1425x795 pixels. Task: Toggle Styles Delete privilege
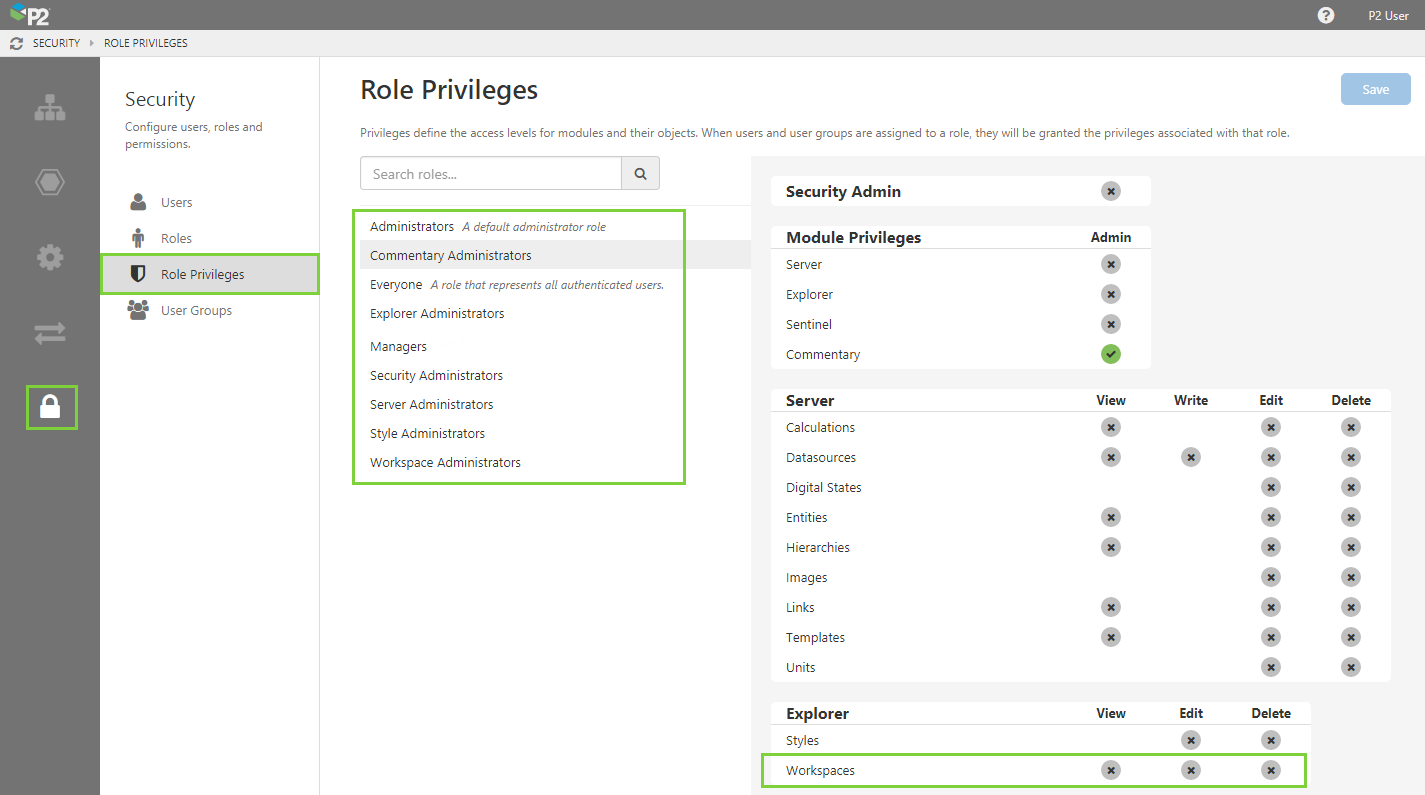point(1270,740)
